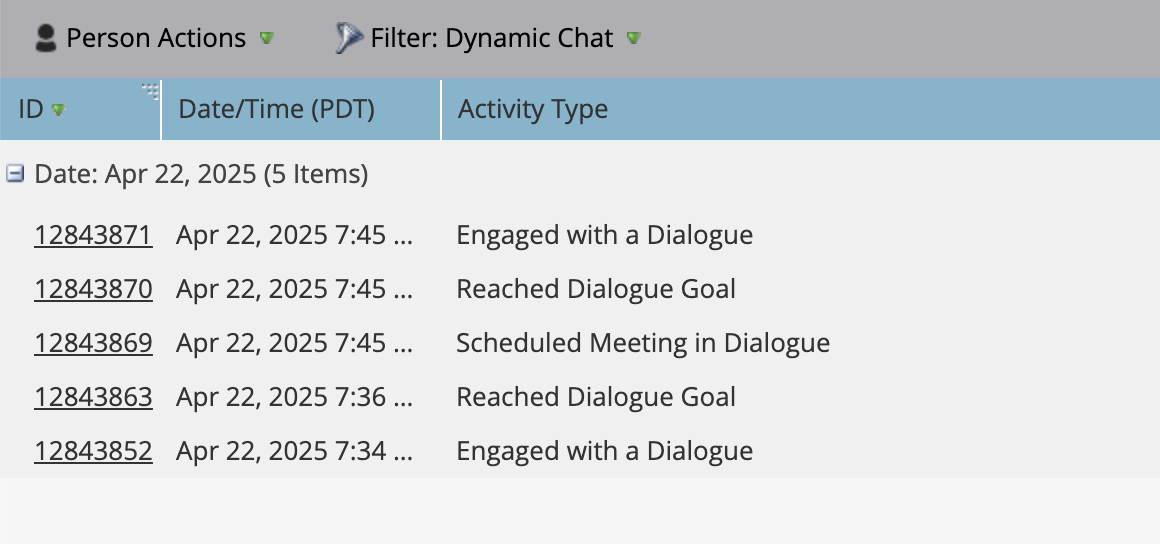Image resolution: width=1160 pixels, height=544 pixels.
Task: Open activity ID 12843871
Action: pyautogui.click(x=93, y=235)
